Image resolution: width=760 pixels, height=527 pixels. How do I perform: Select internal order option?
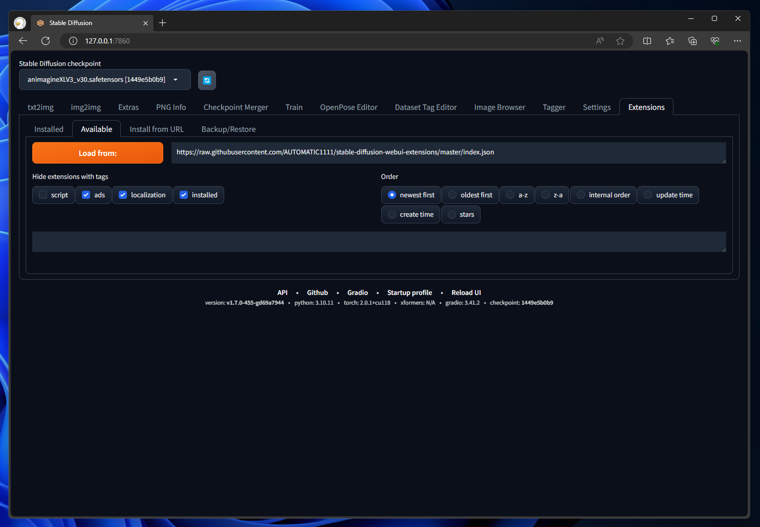click(603, 195)
